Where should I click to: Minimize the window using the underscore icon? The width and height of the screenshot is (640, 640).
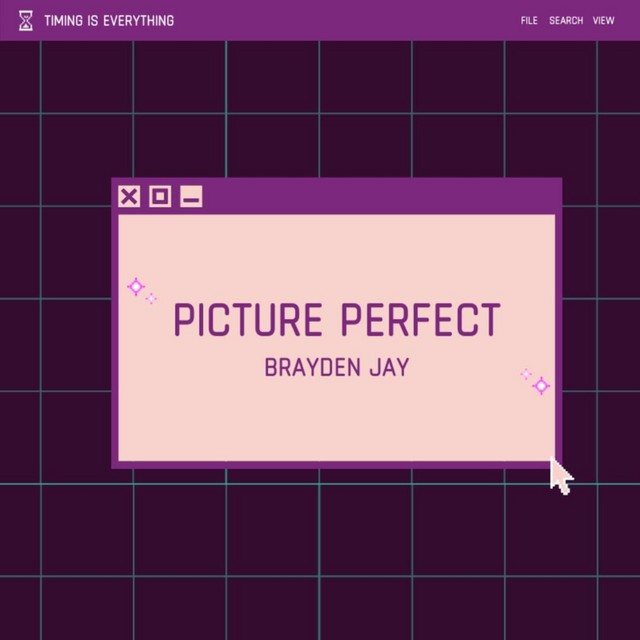click(x=191, y=197)
